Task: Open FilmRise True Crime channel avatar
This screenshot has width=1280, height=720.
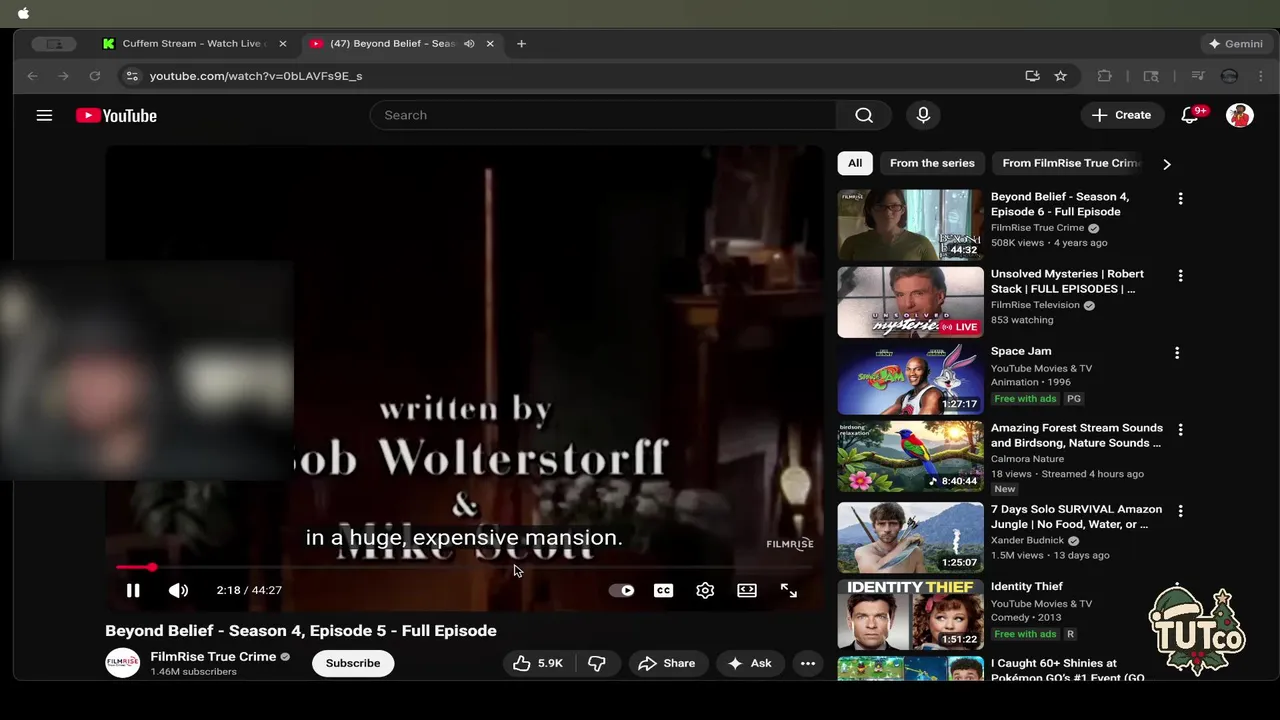Action: 123,663
